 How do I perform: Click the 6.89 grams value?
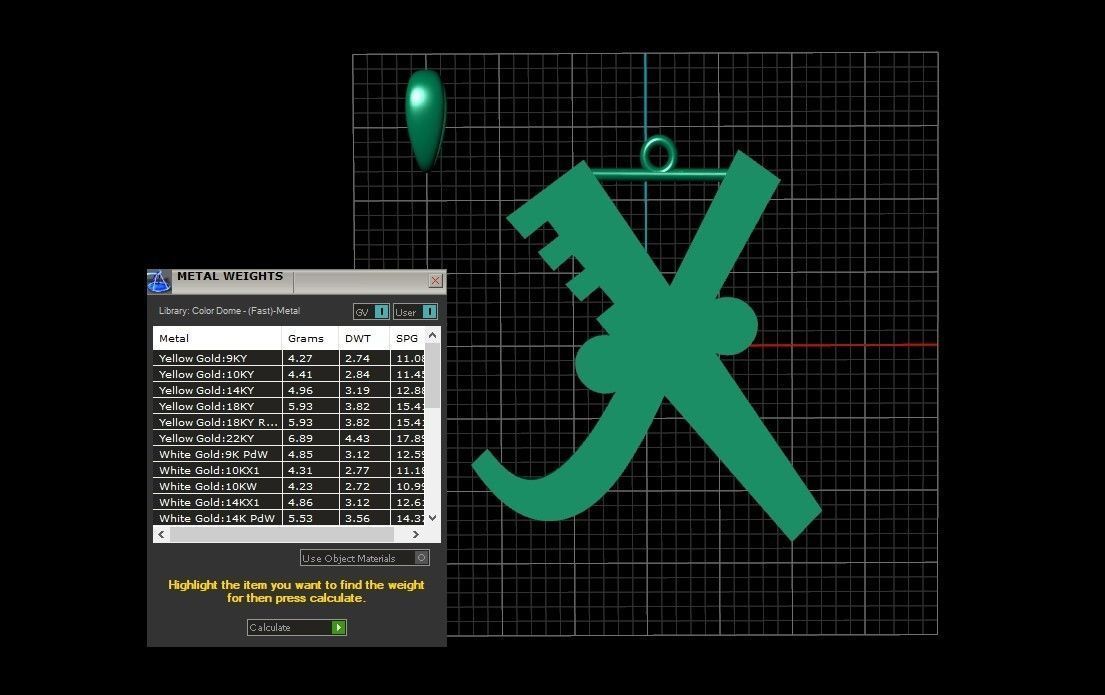click(300, 438)
